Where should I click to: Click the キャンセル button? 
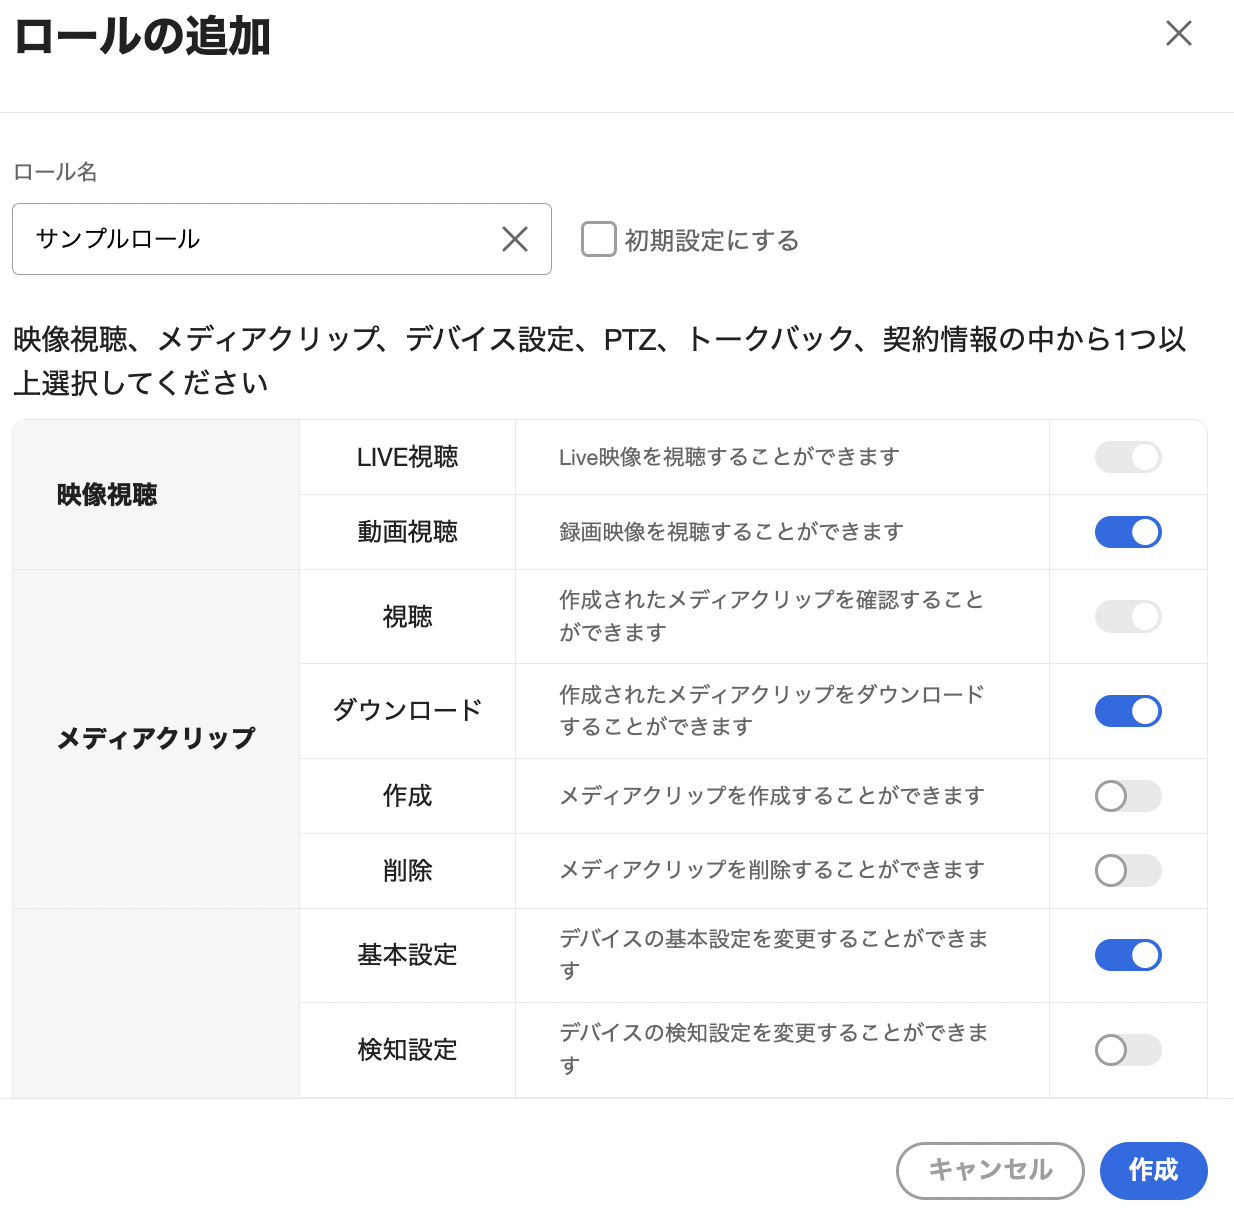990,1171
